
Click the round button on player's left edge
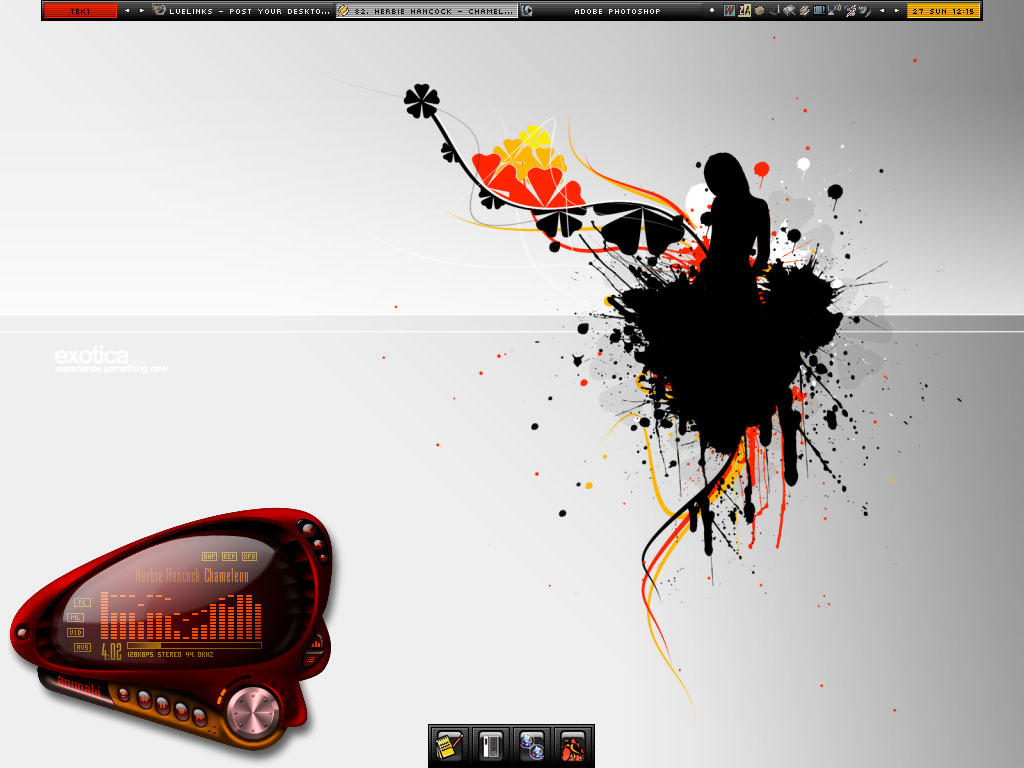click(x=22, y=632)
